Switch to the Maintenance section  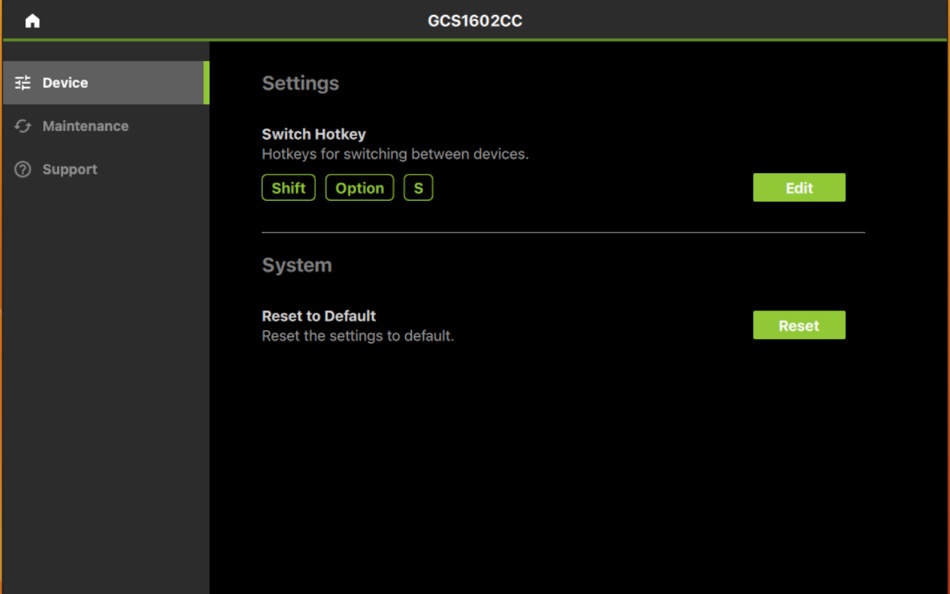pyautogui.click(x=85, y=126)
